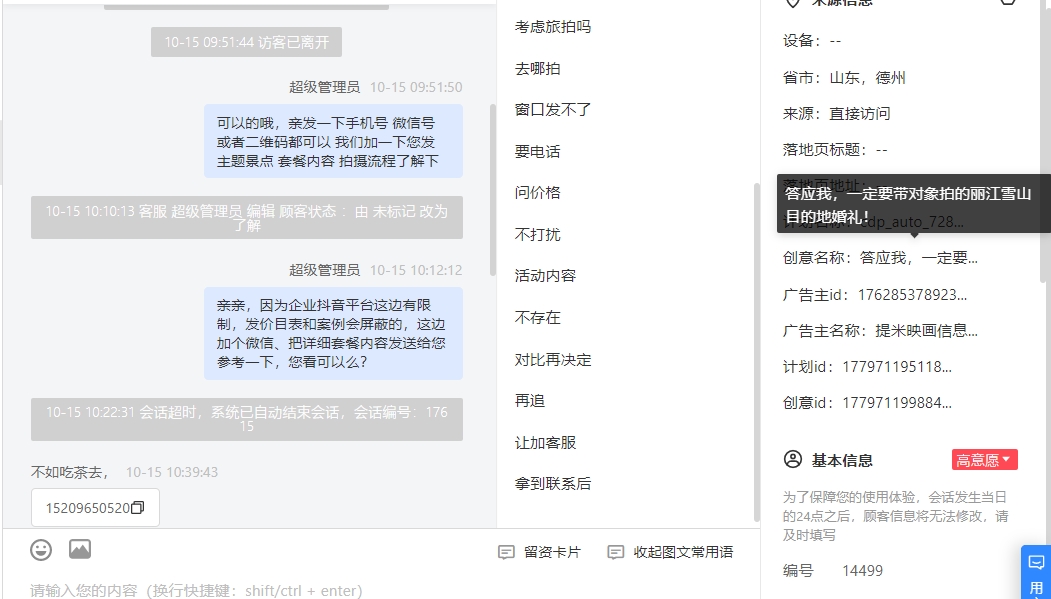Viewport: 1051px width, 599px height.
Task: Select quick phrase 拿到联系后
Action: point(553,484)
